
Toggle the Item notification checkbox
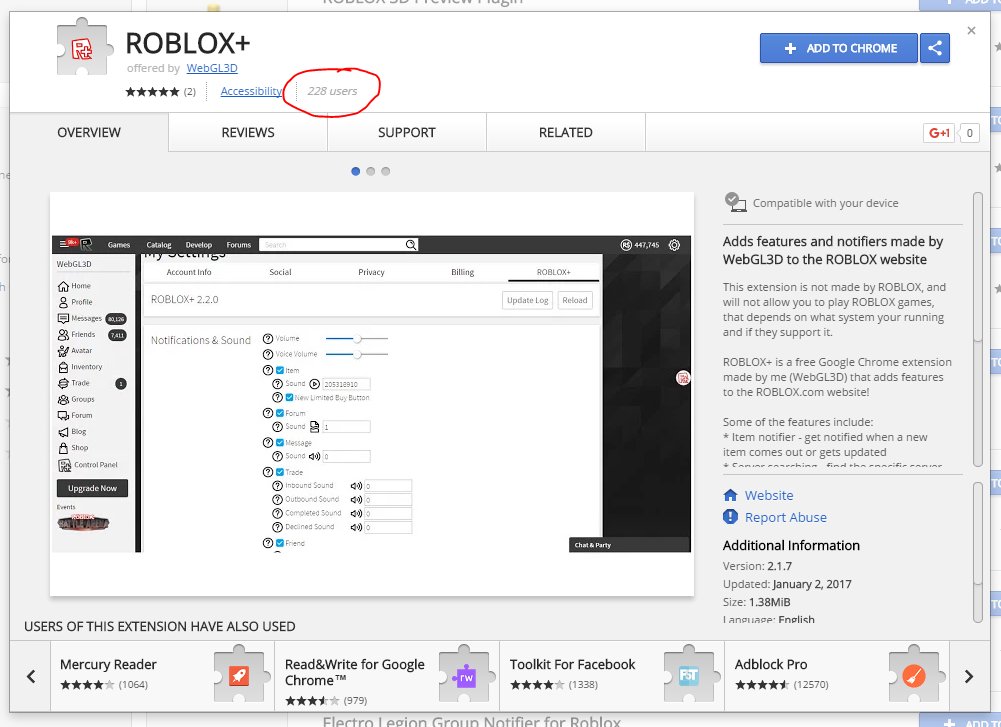[x=280, y=370]
